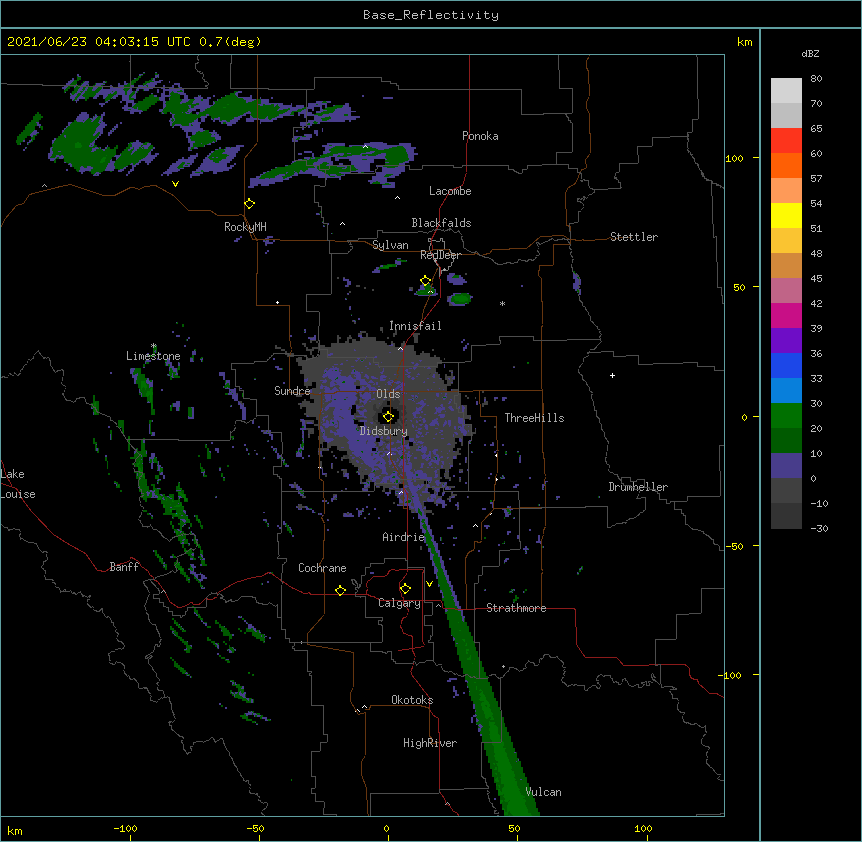This screenshot has width=862, height=842.
Task: Click the HighRiver label
Action: (x=430, y=743)
